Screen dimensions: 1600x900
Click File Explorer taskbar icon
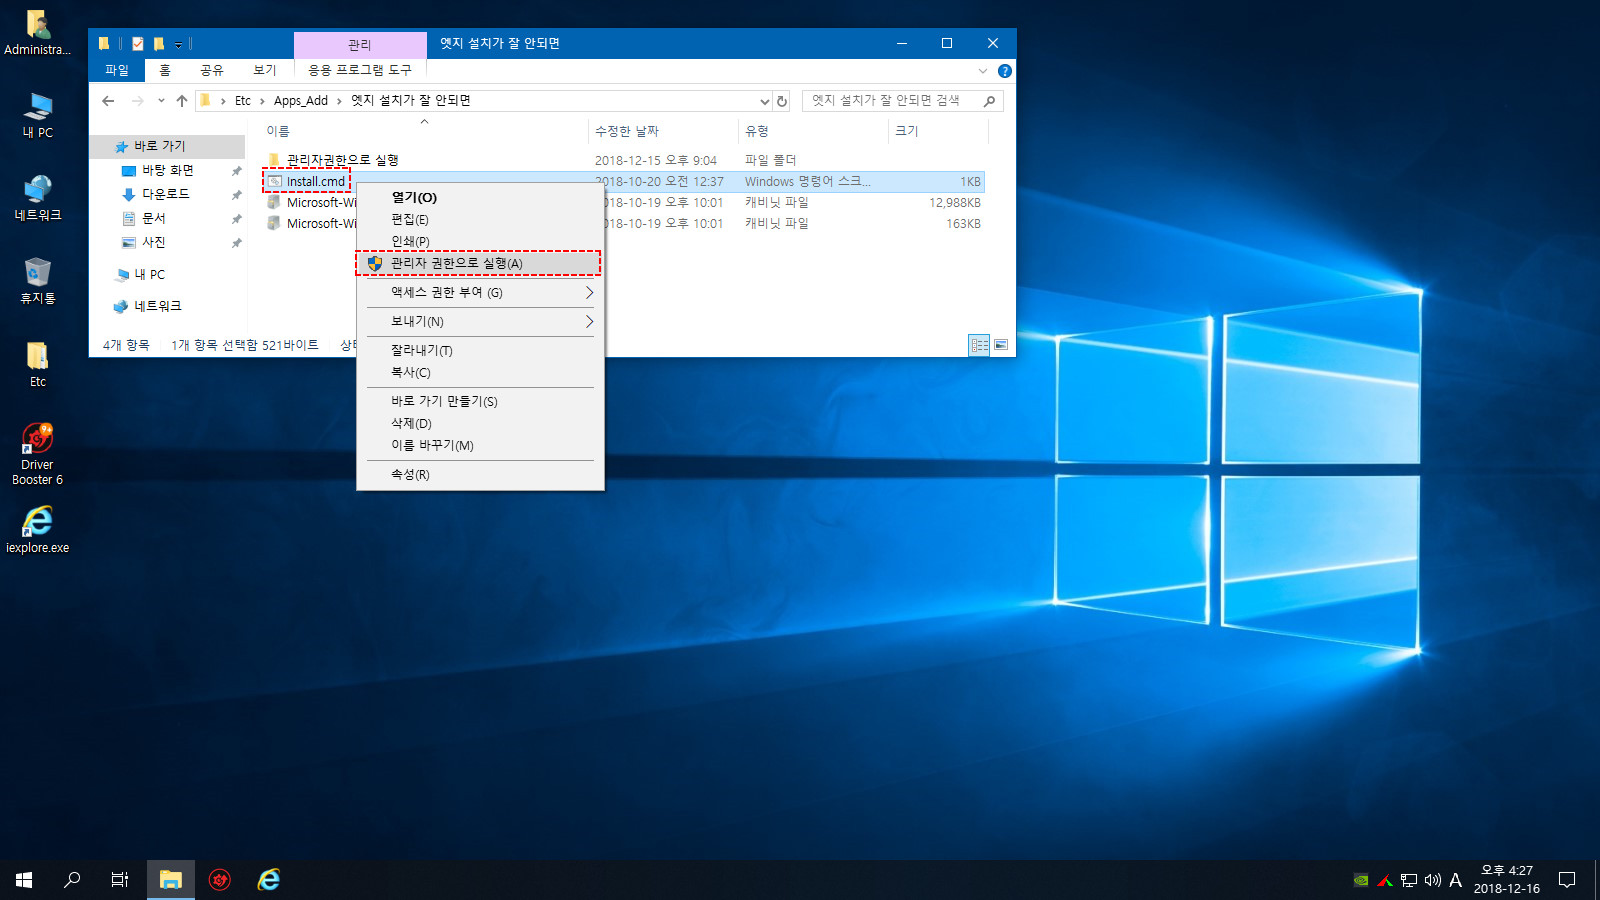[x=171, y=880]
